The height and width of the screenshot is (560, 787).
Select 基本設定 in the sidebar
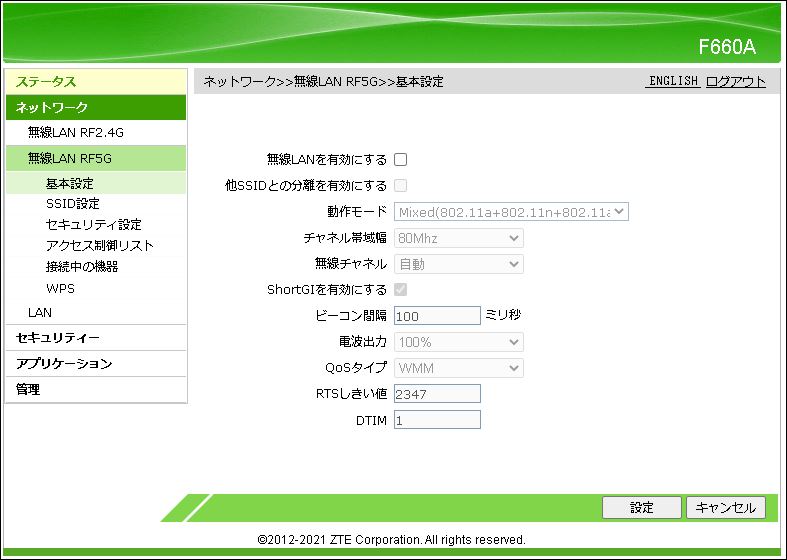tap(96, 184)
